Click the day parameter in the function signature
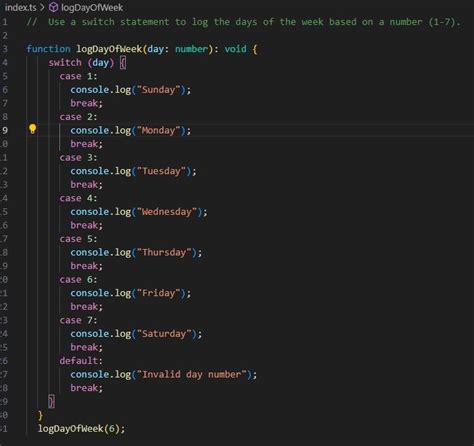This screenshot has width=474, height=446. coord(156,49)
